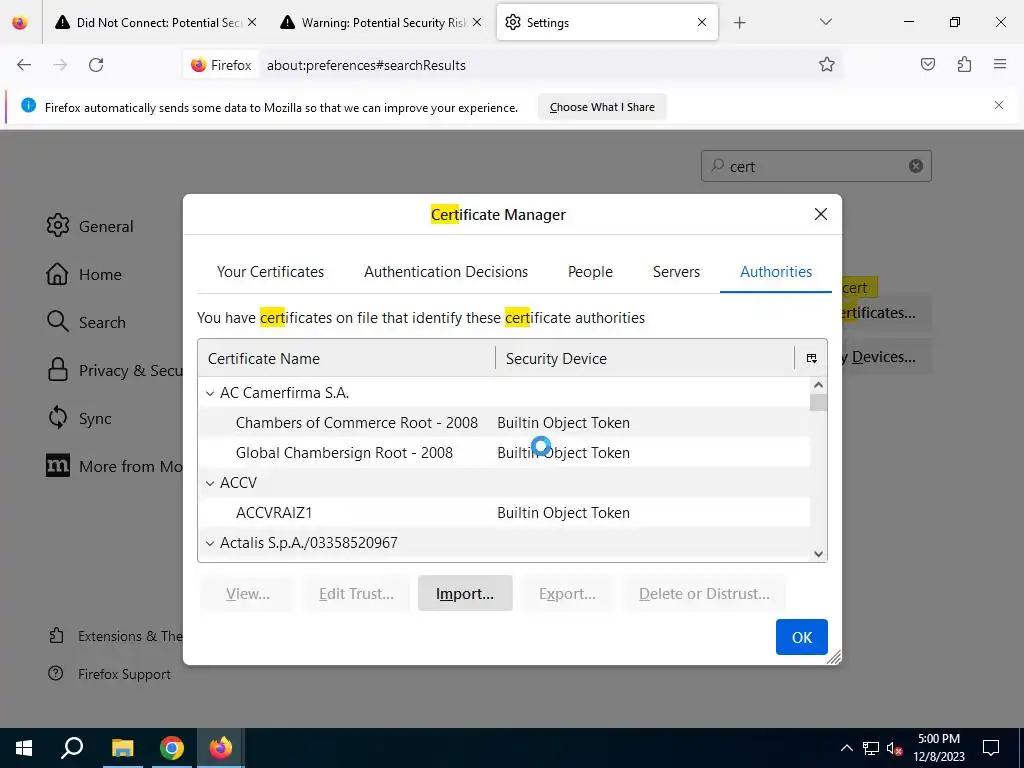The image size is (1024, 768).
Task: Open Windows Start menu
Action: pyautogui.click(x=24, y=748)
